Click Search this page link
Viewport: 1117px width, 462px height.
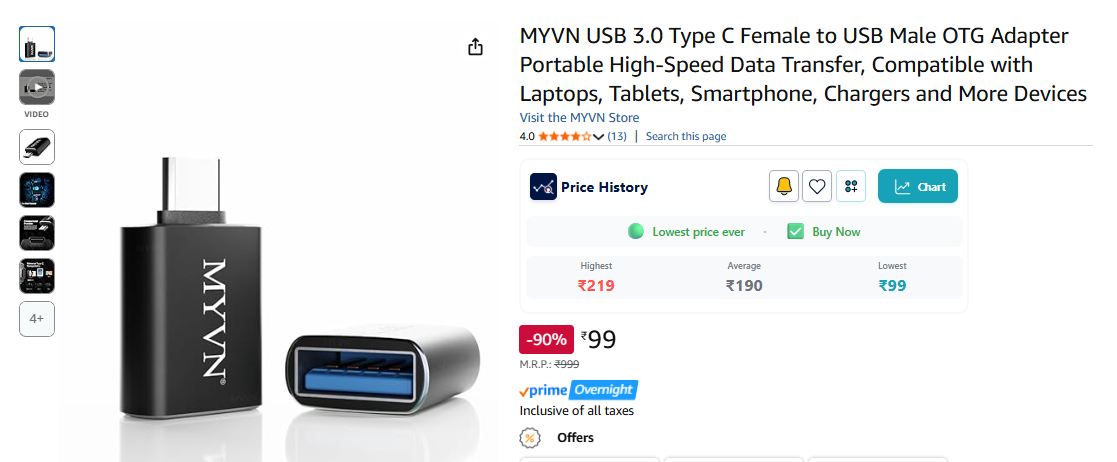click(686, 137)
